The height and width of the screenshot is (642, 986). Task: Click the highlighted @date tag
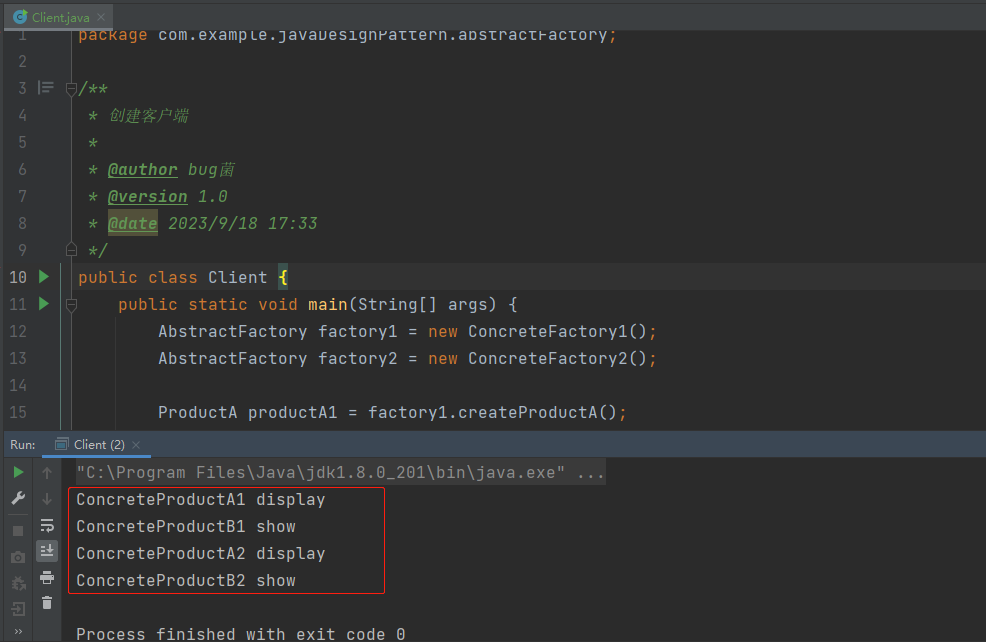coord(133,223)
